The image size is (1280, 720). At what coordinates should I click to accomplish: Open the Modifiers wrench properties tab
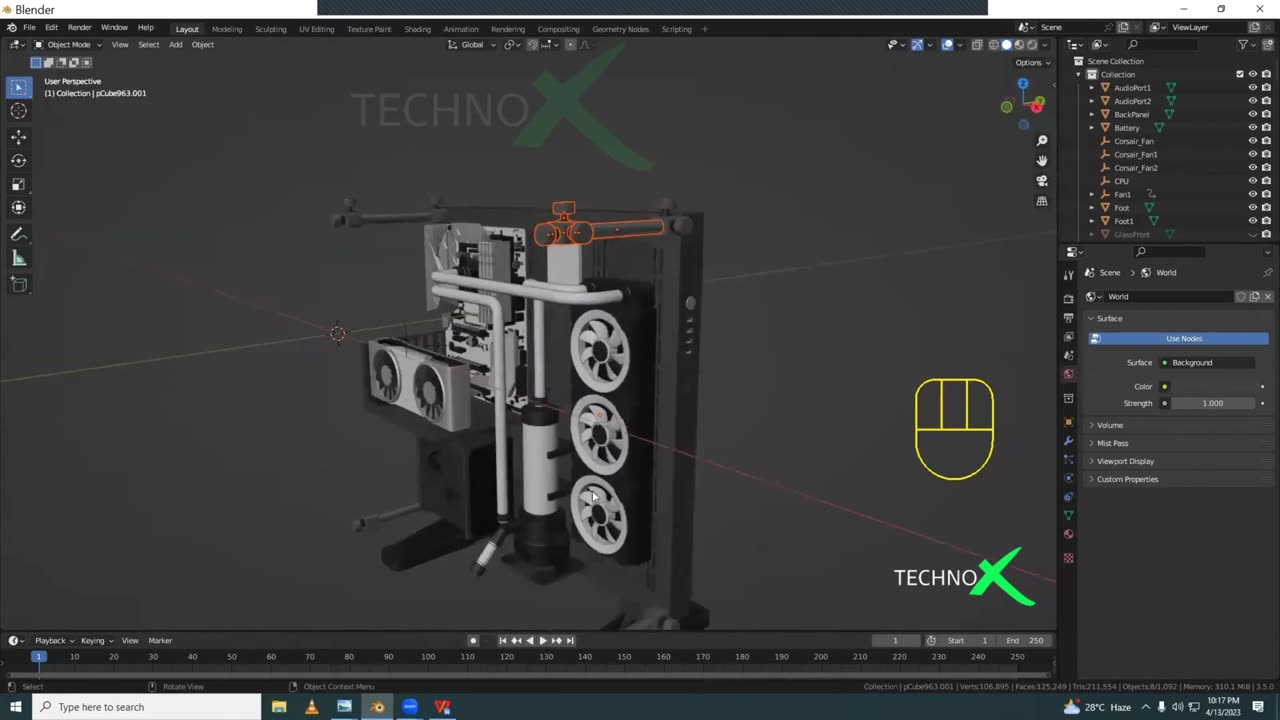coord(1068,441)
